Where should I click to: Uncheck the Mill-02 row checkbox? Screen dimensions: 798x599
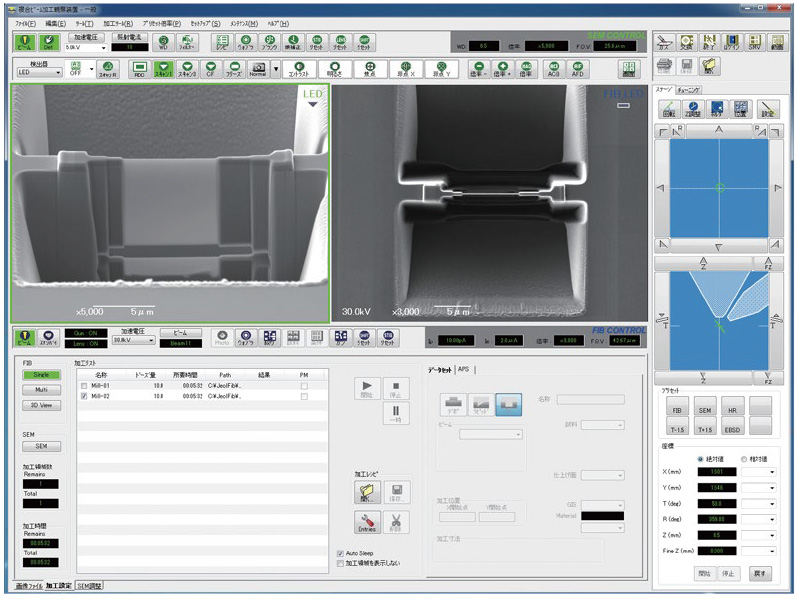coord(84,396)
